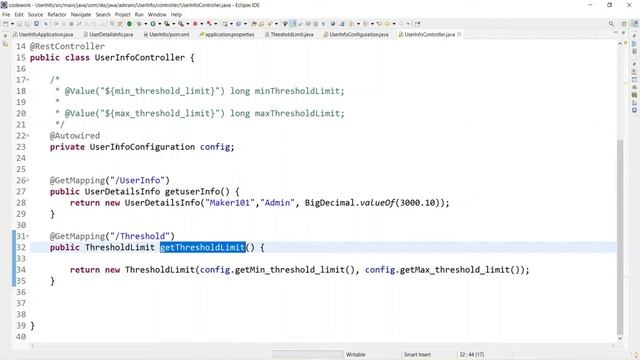Click the New file toolbar icon
Image resolution: width=640 pixels, height=360 pixels.
pos(5,24)
